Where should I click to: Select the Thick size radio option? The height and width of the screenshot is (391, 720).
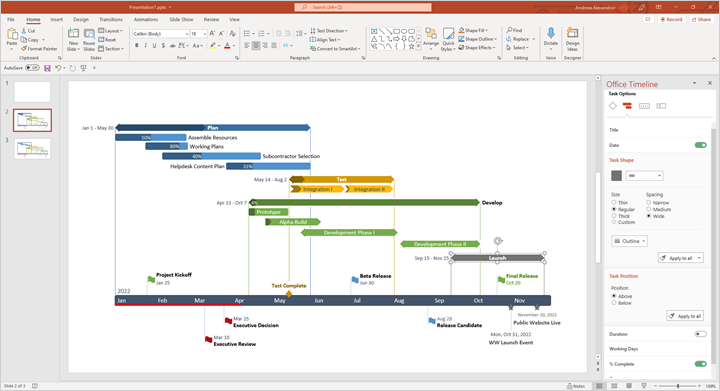click(x=614, y=216)
